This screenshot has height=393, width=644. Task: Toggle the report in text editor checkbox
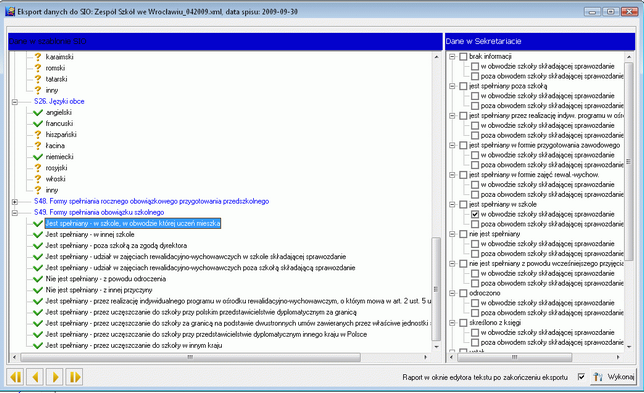[581, 377]
